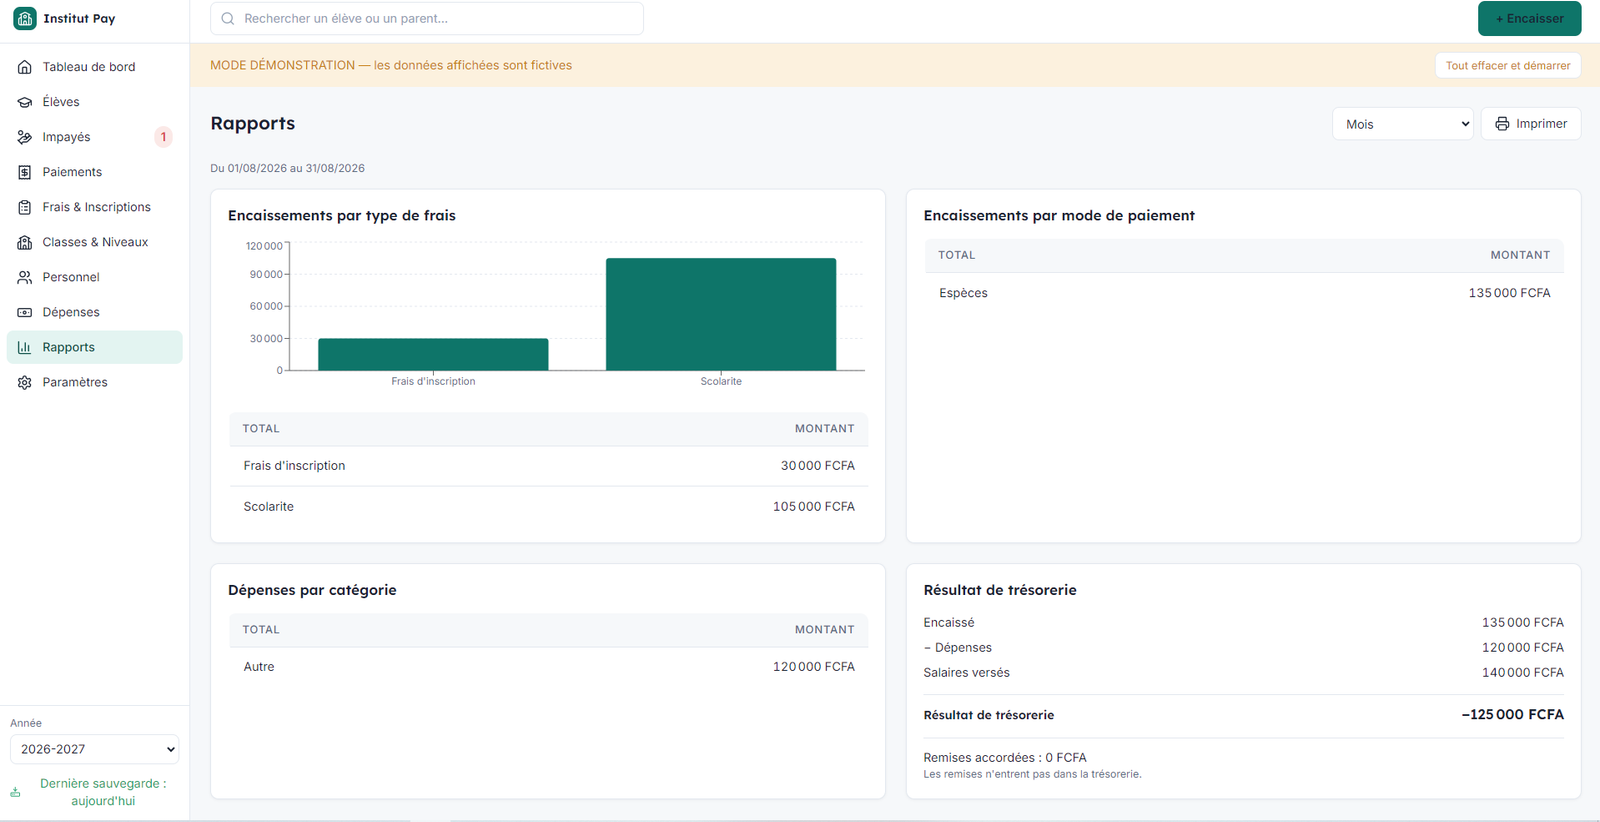
Task: Click the − Dépenses line label
Action: [957, 648]
